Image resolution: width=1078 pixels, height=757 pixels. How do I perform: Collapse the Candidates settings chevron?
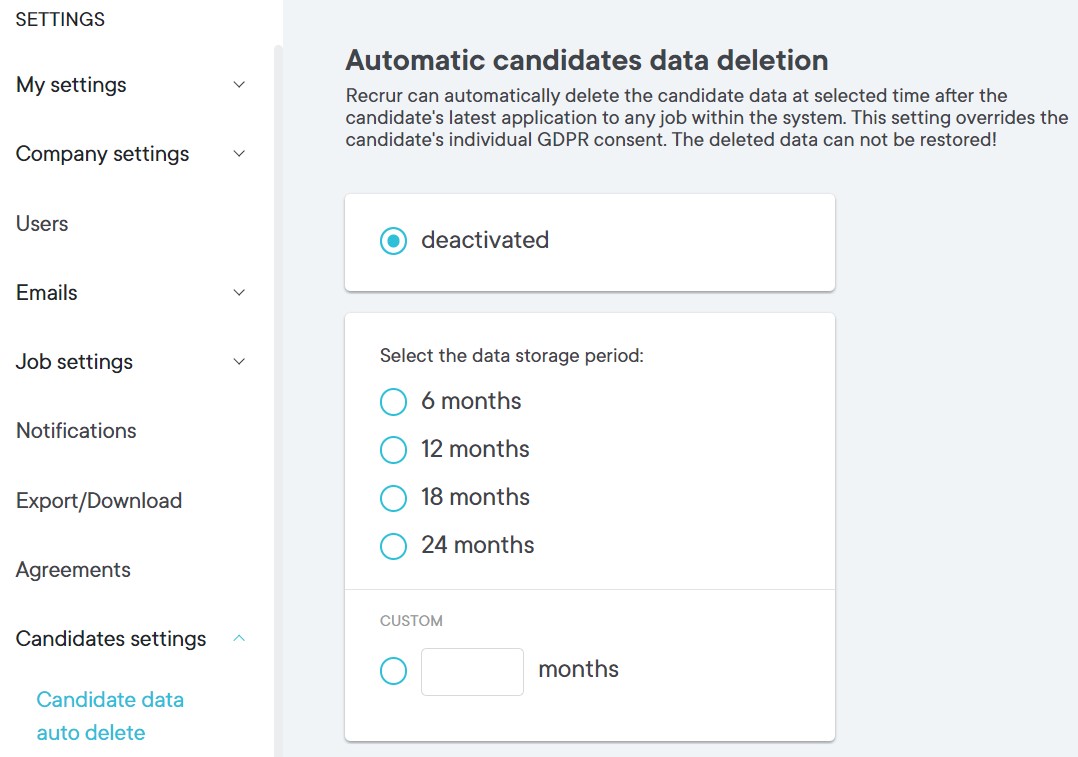(239, 639)
